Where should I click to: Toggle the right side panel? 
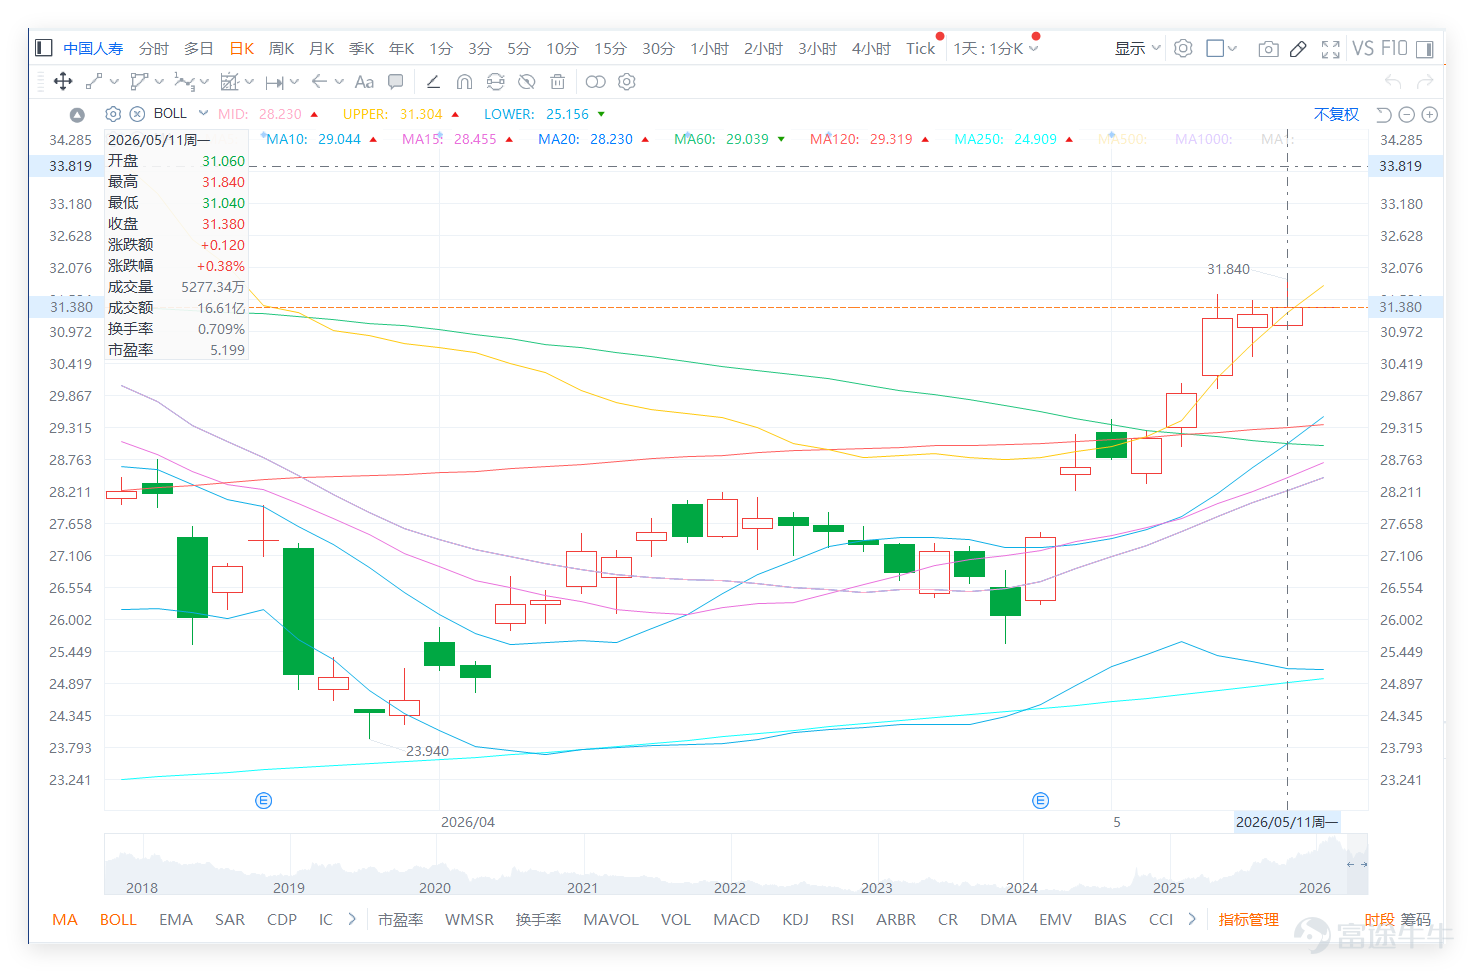(1425, 49)
